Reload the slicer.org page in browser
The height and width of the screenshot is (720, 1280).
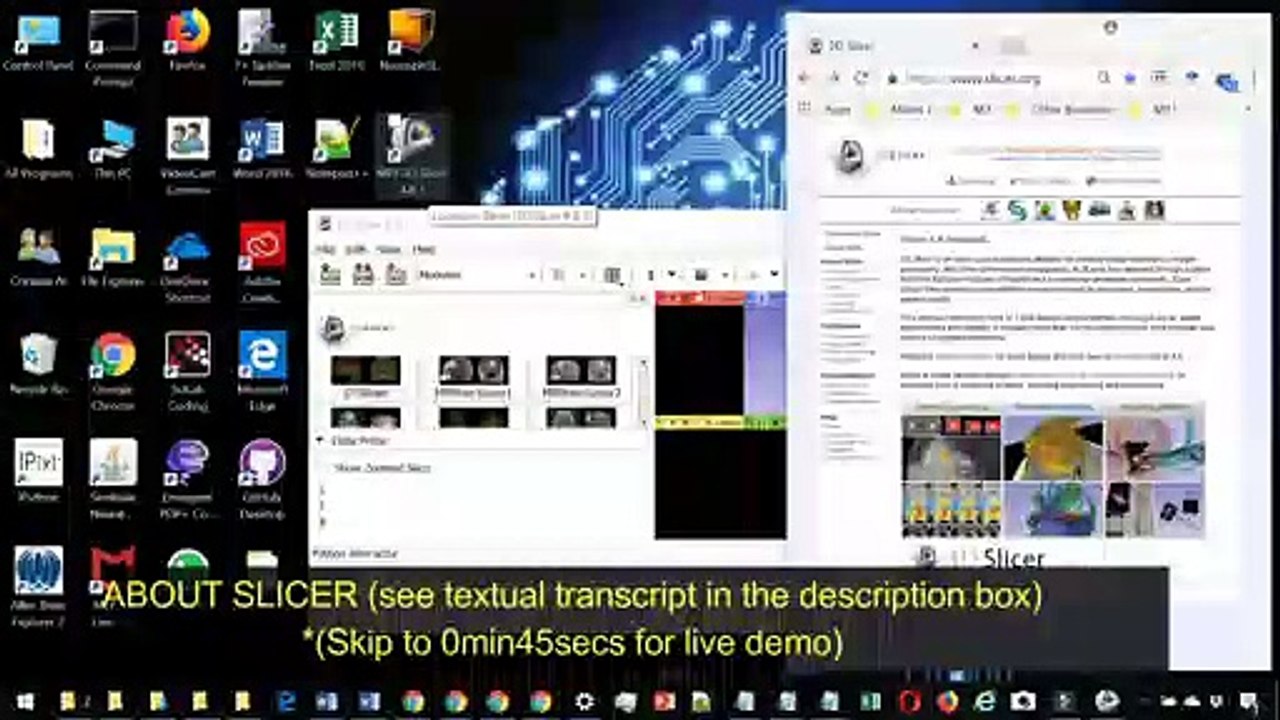pyautogui.click(x=863, y=78)
